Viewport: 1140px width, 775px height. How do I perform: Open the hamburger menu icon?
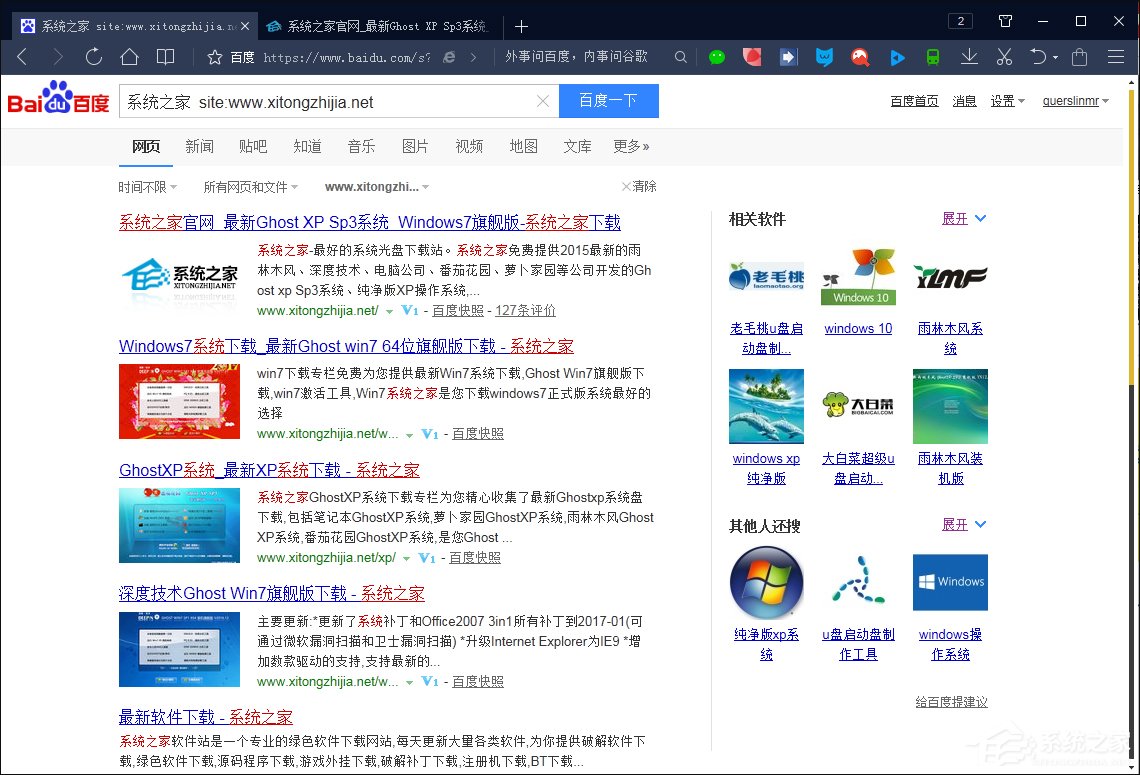point(1117,57)
